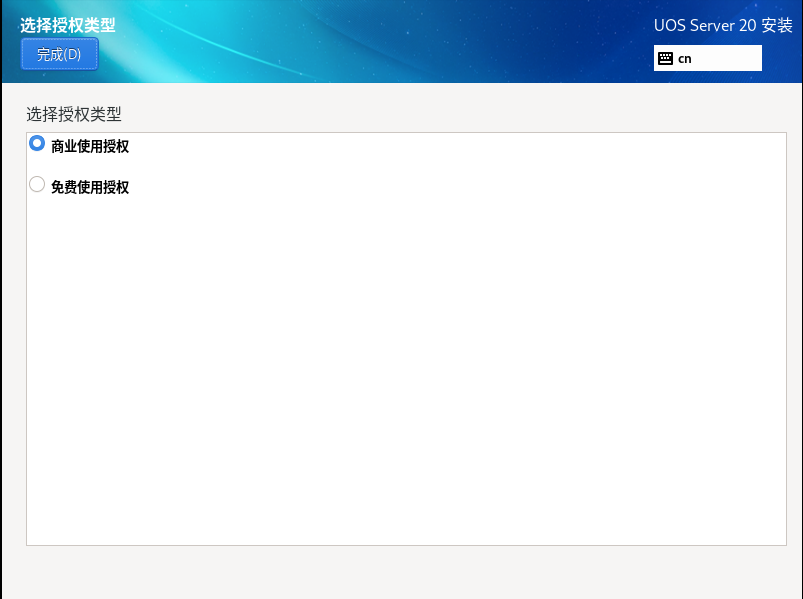This screenshot has width=803, height=599.
Task: Select the 商业使用授权 radio button
Action: (x=37, y=143)
